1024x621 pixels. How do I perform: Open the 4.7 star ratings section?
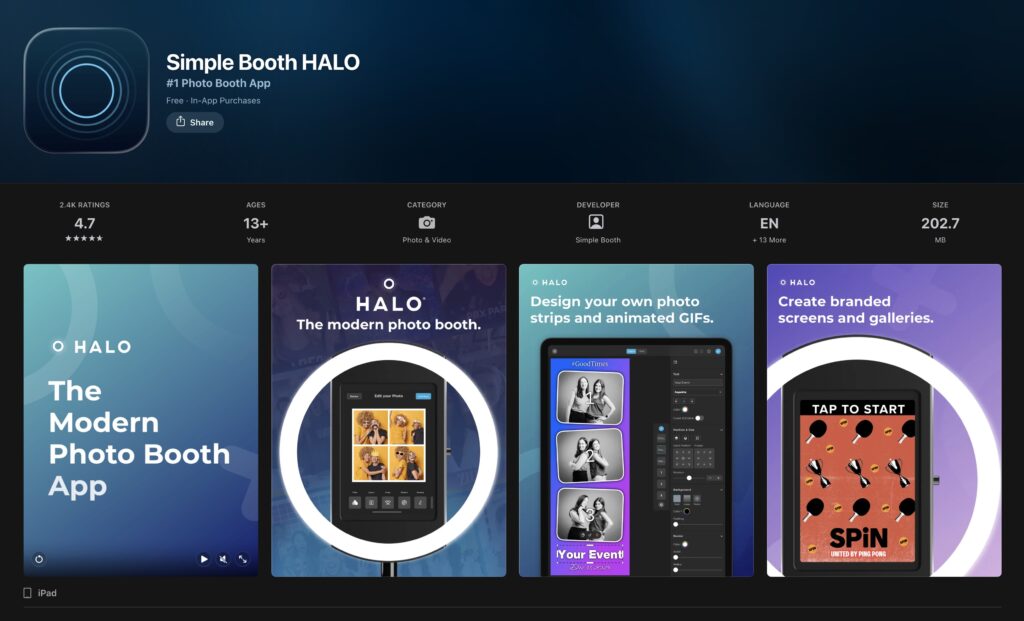point(85,223)
